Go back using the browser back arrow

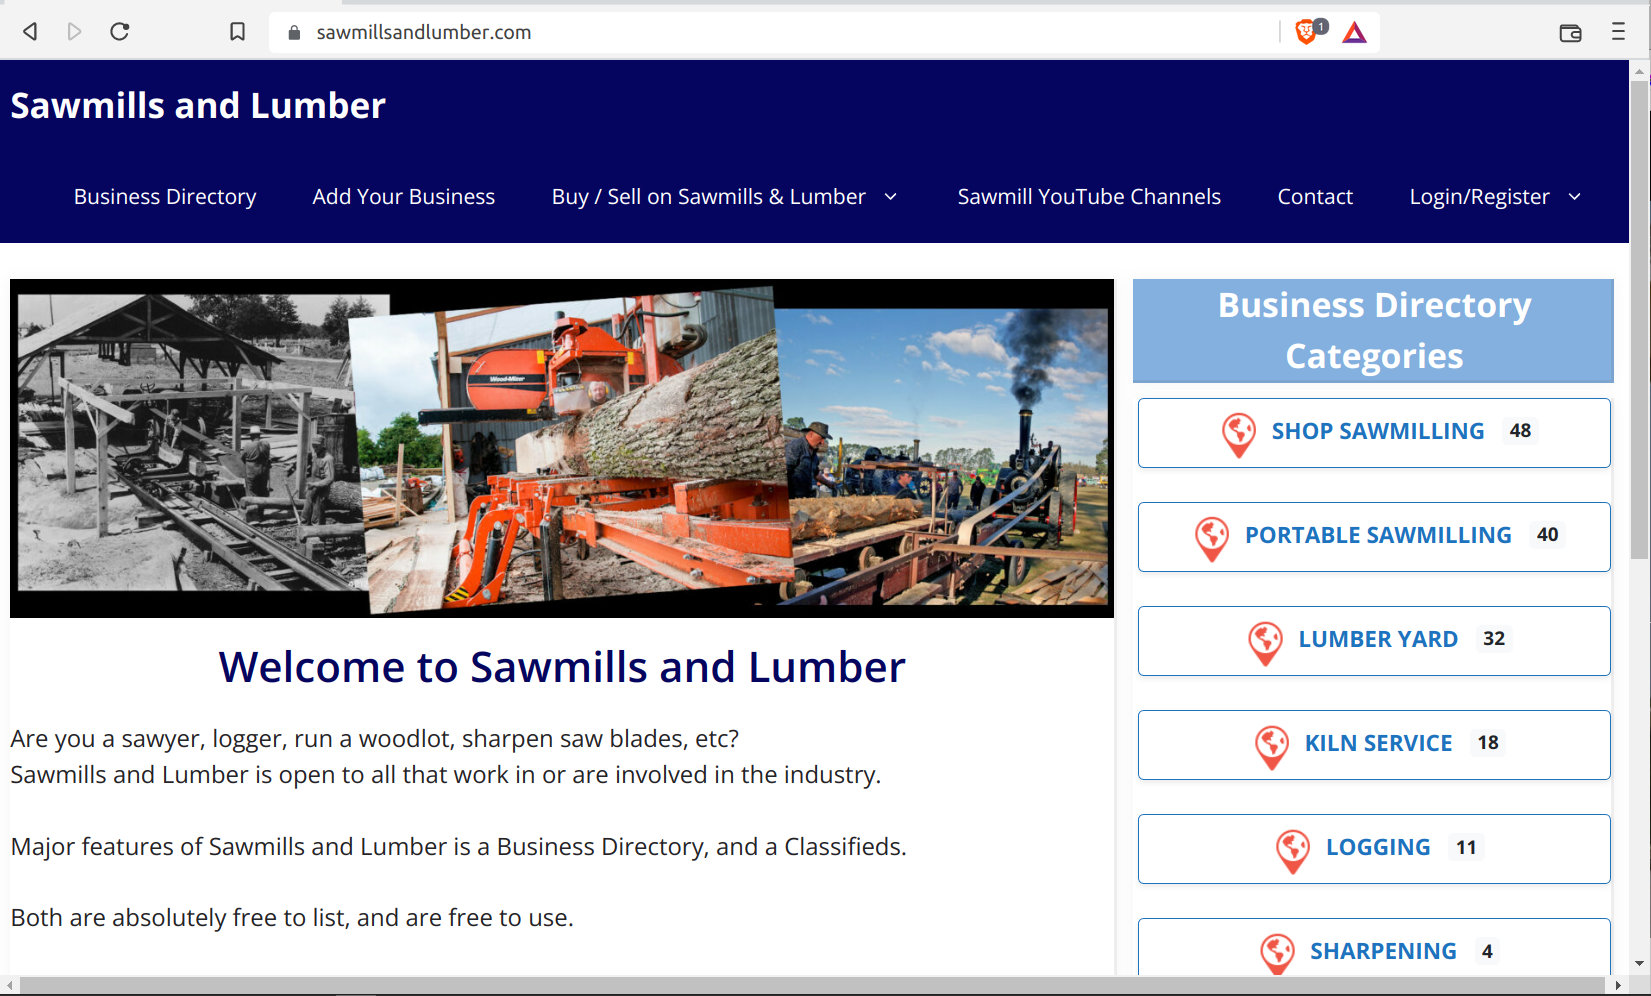click(x=30, y=32)
